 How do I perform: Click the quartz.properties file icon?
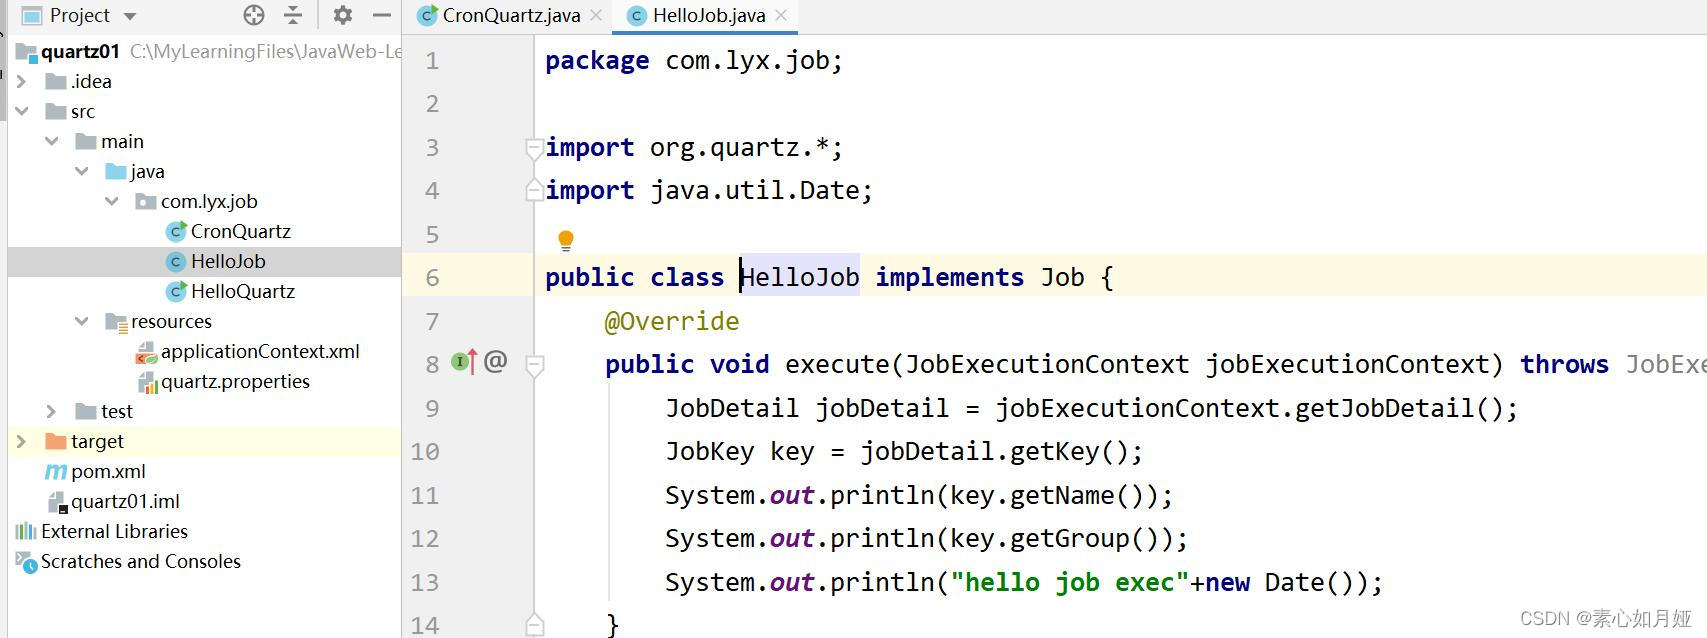coord(147,382)
